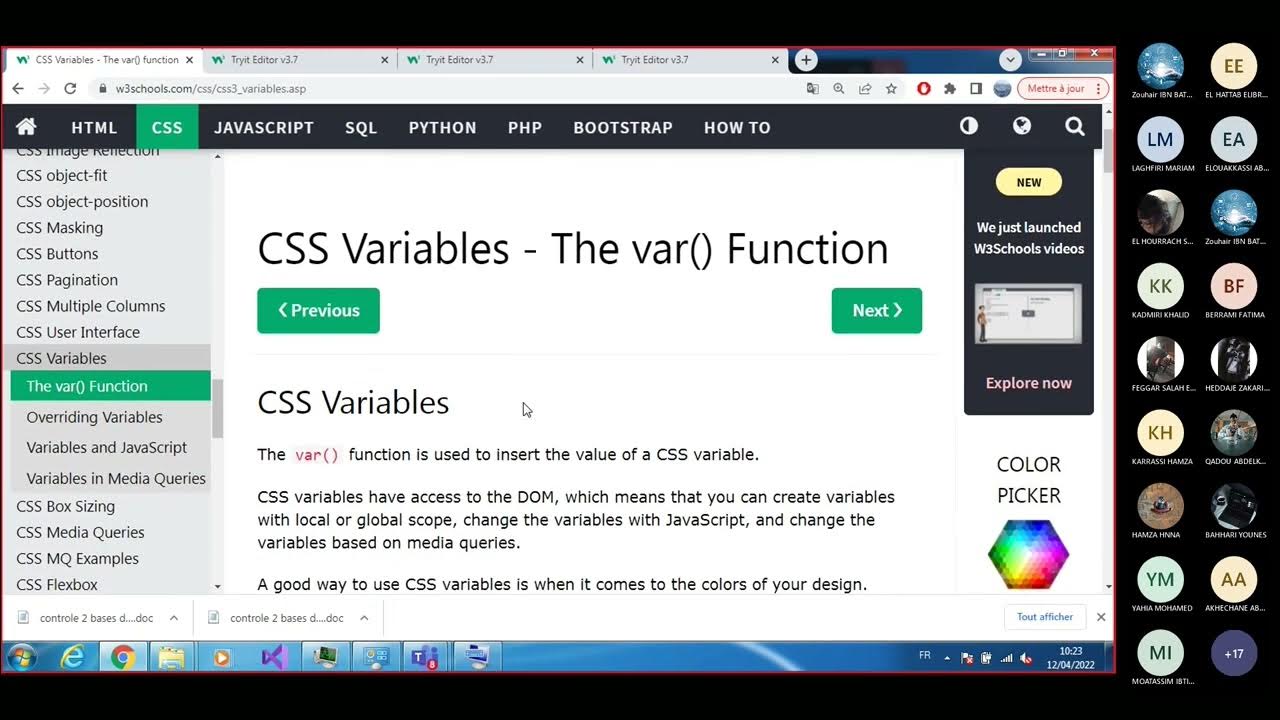Show the +17 more participants

click(x=1234, y=654)
